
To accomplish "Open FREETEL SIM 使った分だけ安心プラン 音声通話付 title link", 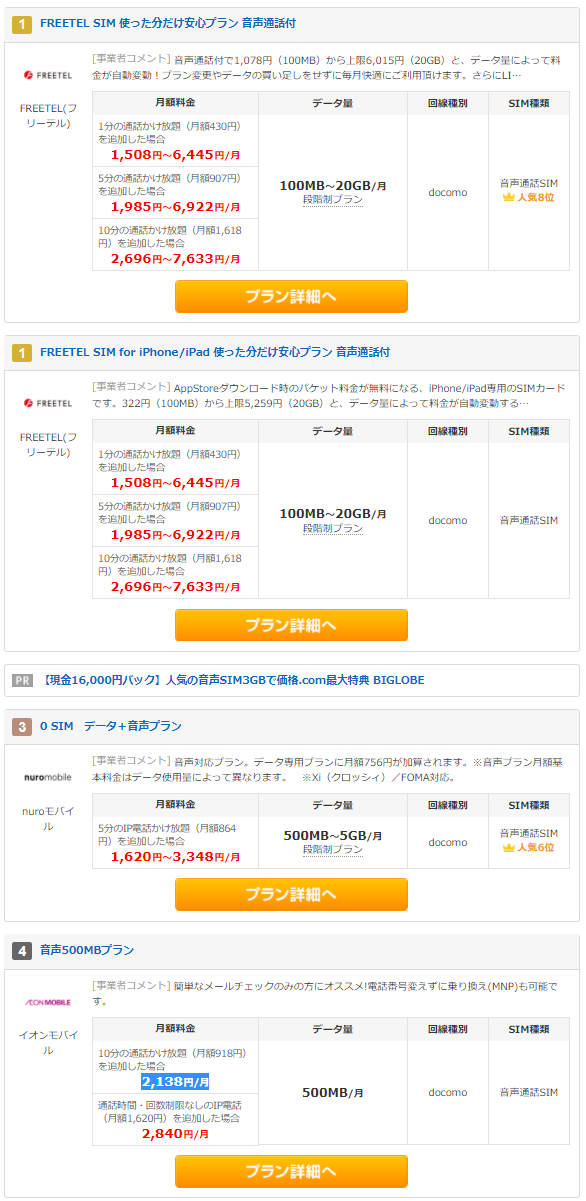I will (x=168, y=23).
